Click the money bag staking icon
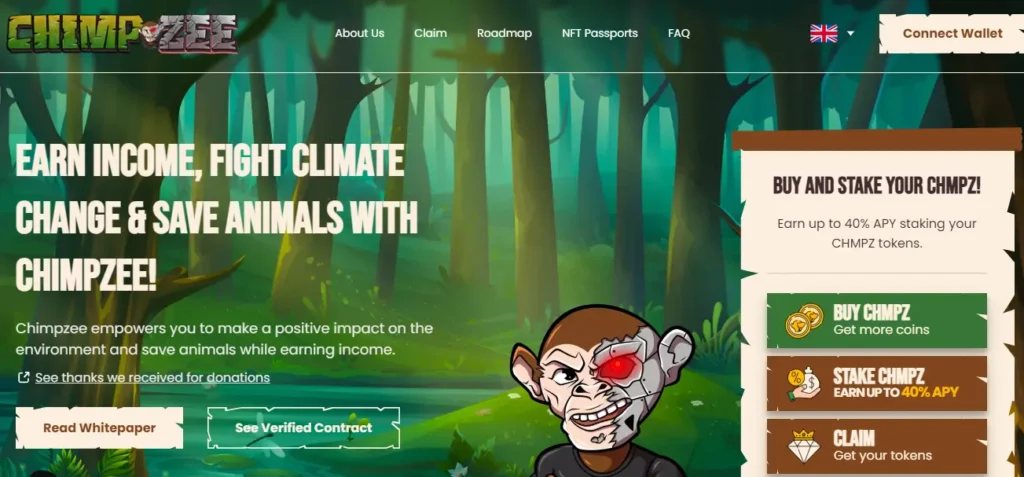The height and width of the screenshot is (477, 1024). [805, 384]
